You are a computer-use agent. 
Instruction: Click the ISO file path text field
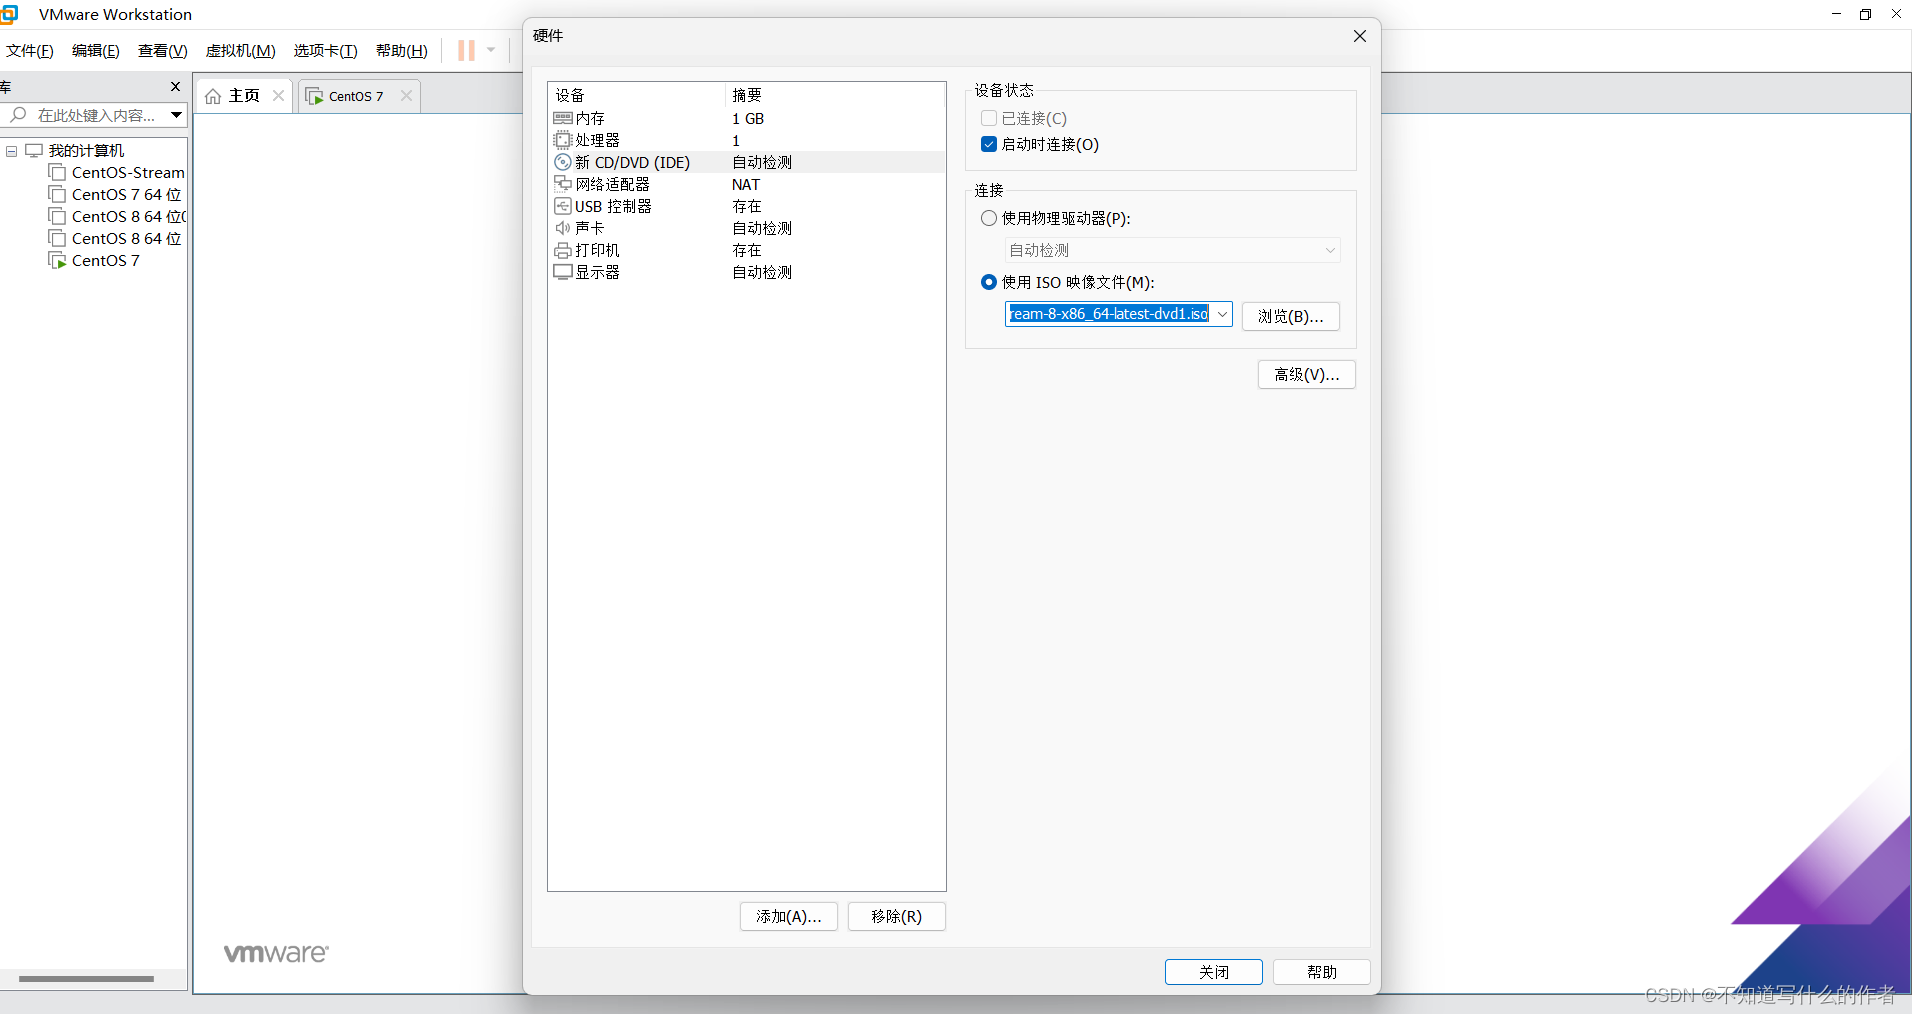tap(1108, 314)
